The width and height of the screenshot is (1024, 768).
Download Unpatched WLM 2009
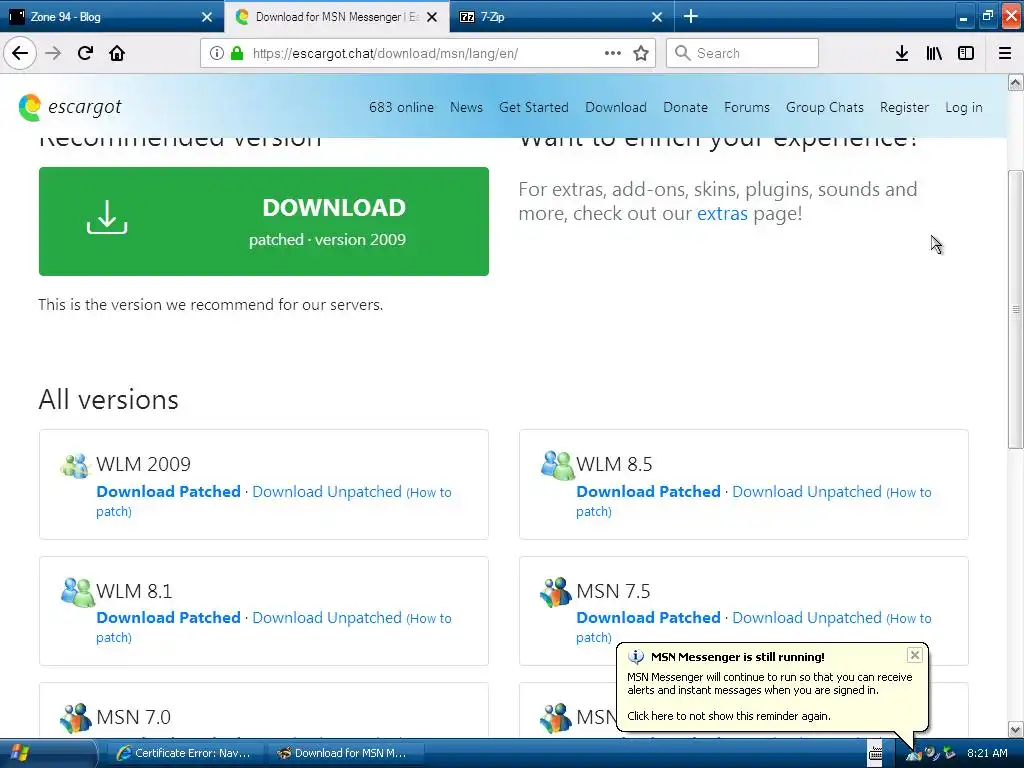[x=327, y=492]
